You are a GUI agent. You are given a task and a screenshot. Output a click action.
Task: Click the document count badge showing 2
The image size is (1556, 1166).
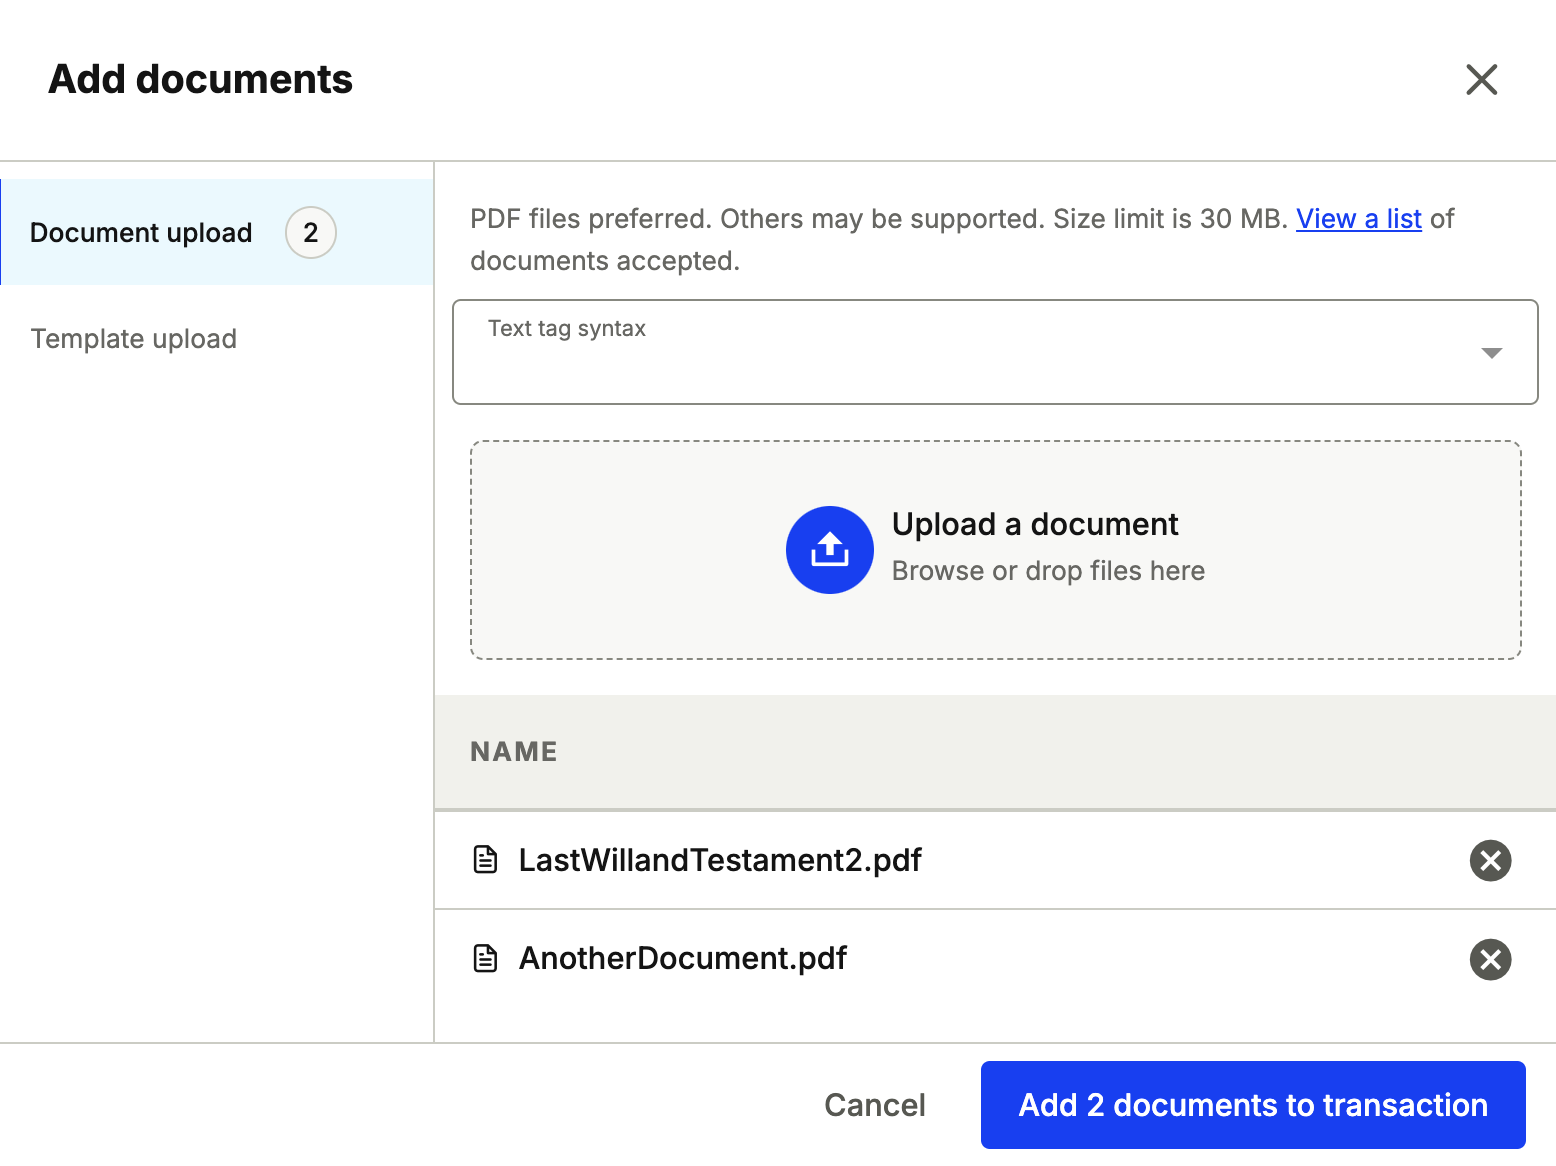pyautogui.click(x=310, y=233)
